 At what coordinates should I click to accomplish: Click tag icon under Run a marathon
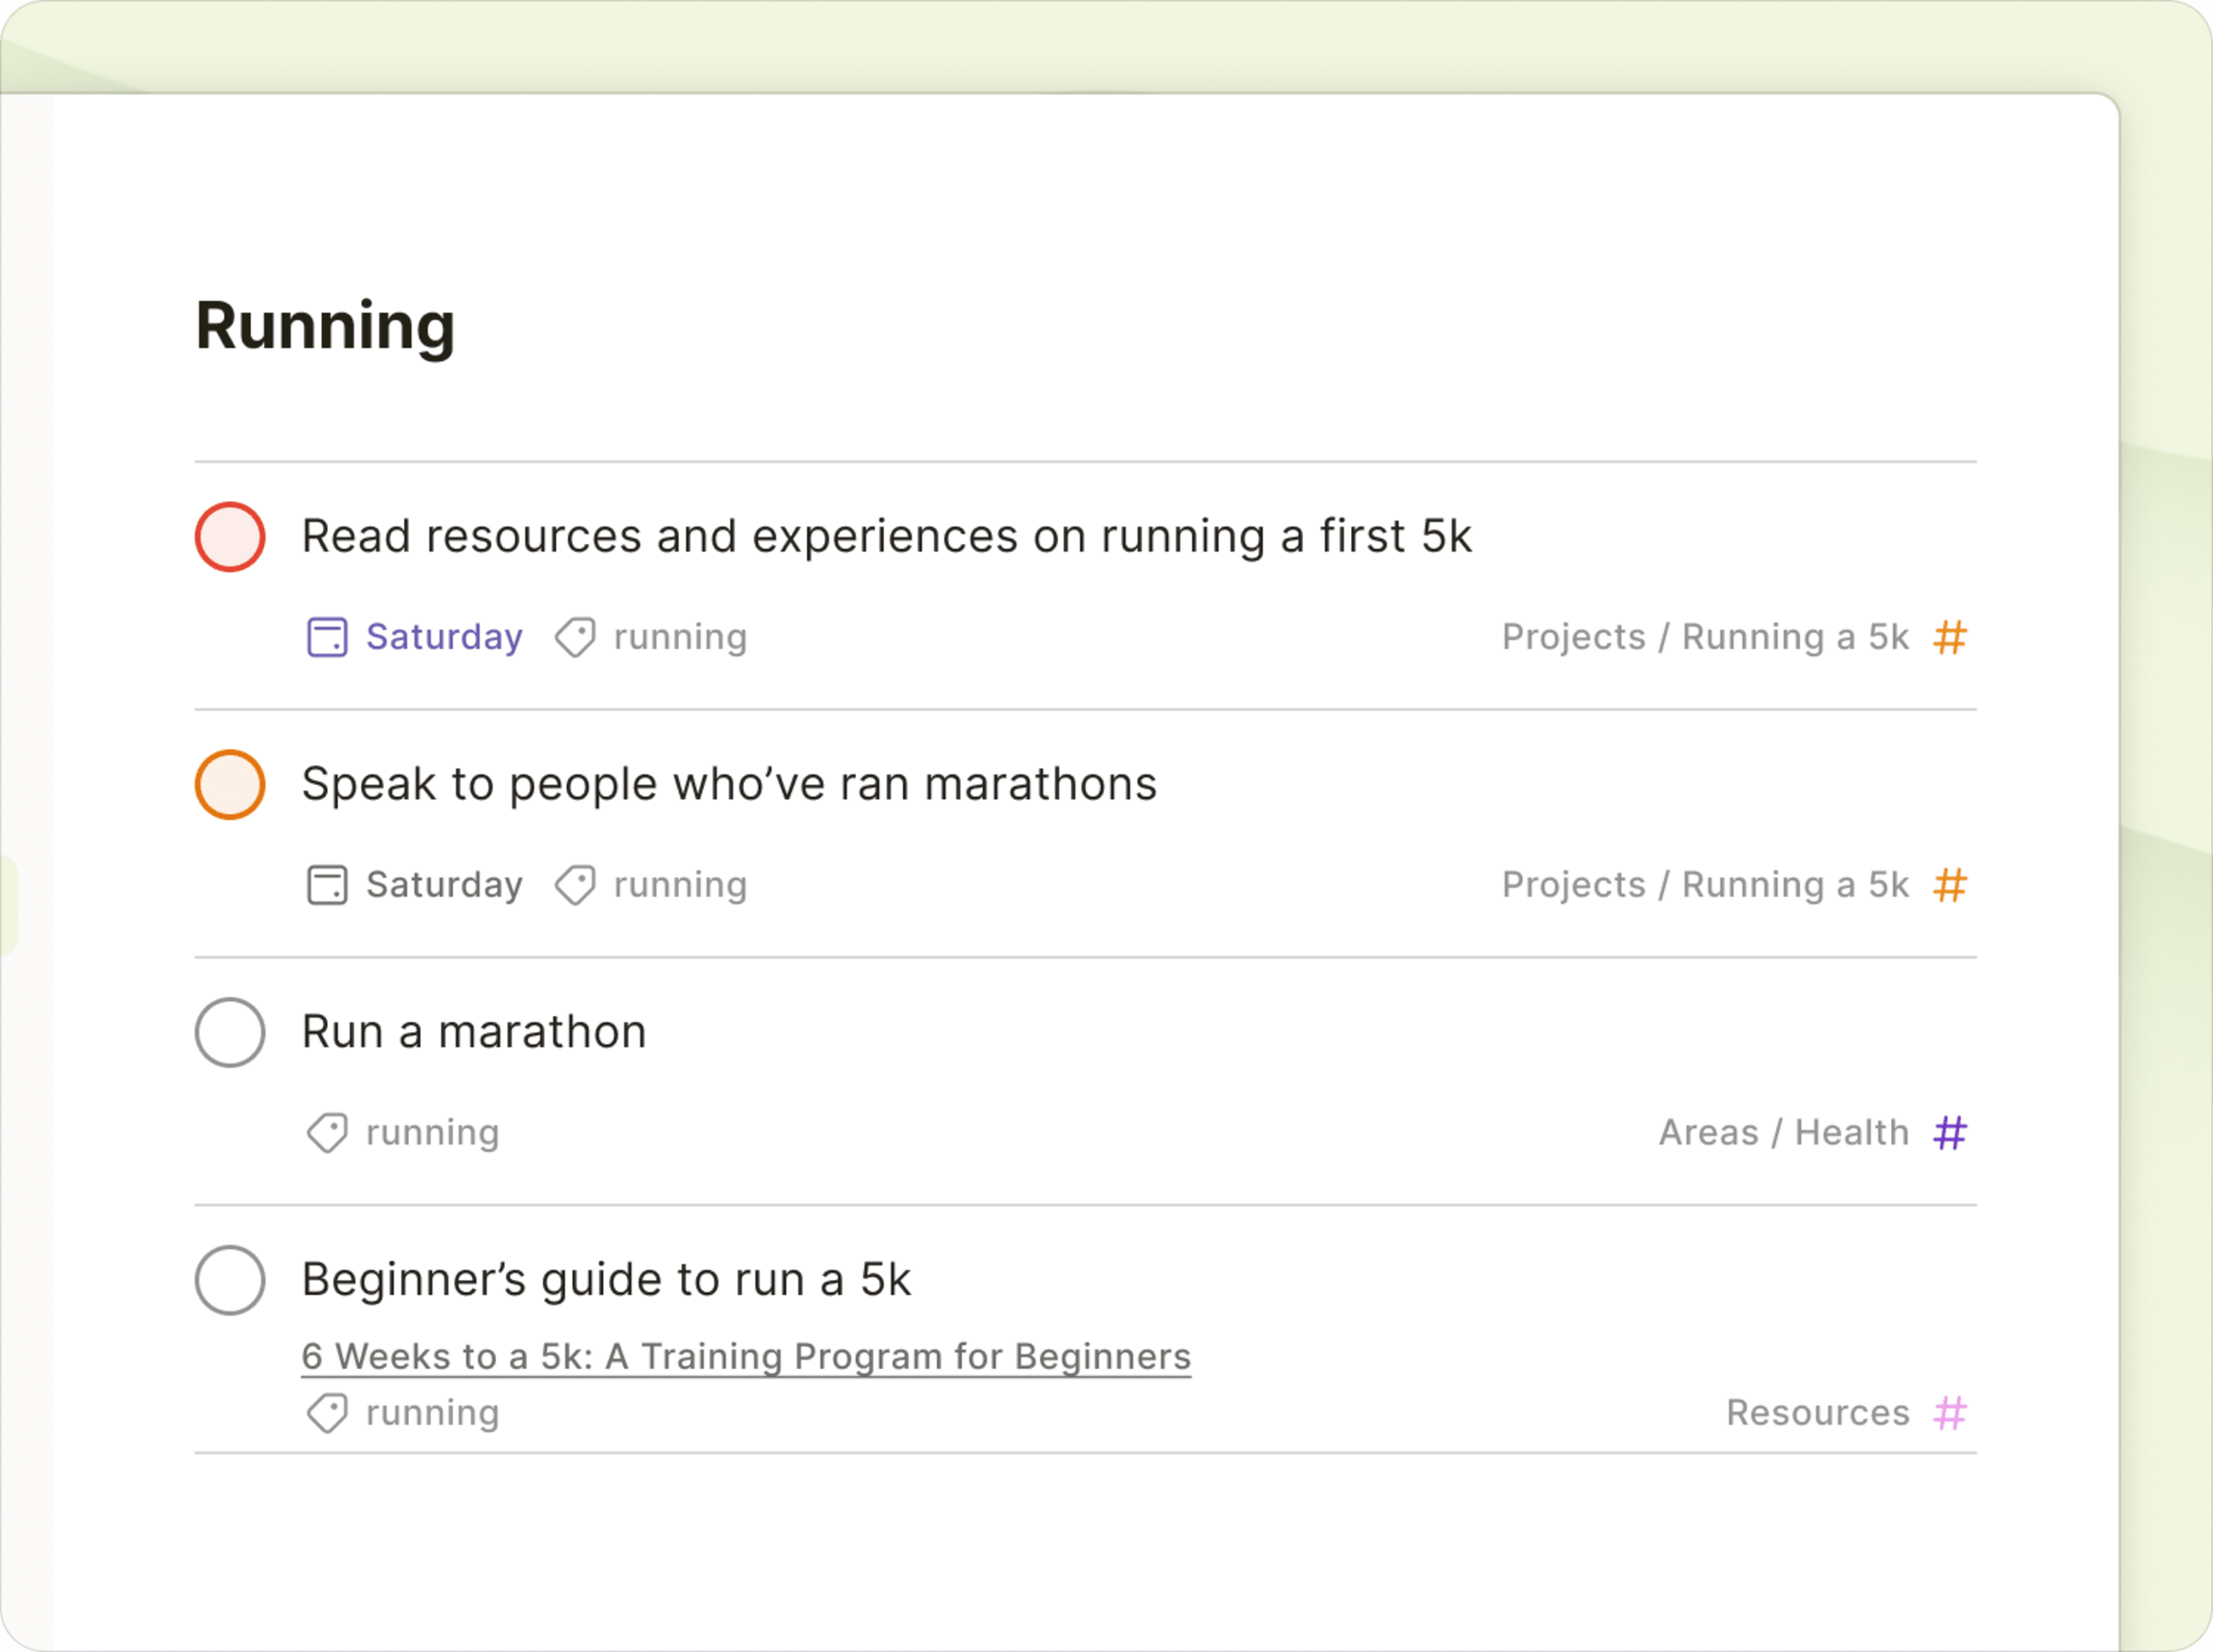(x=327, y=1133)
